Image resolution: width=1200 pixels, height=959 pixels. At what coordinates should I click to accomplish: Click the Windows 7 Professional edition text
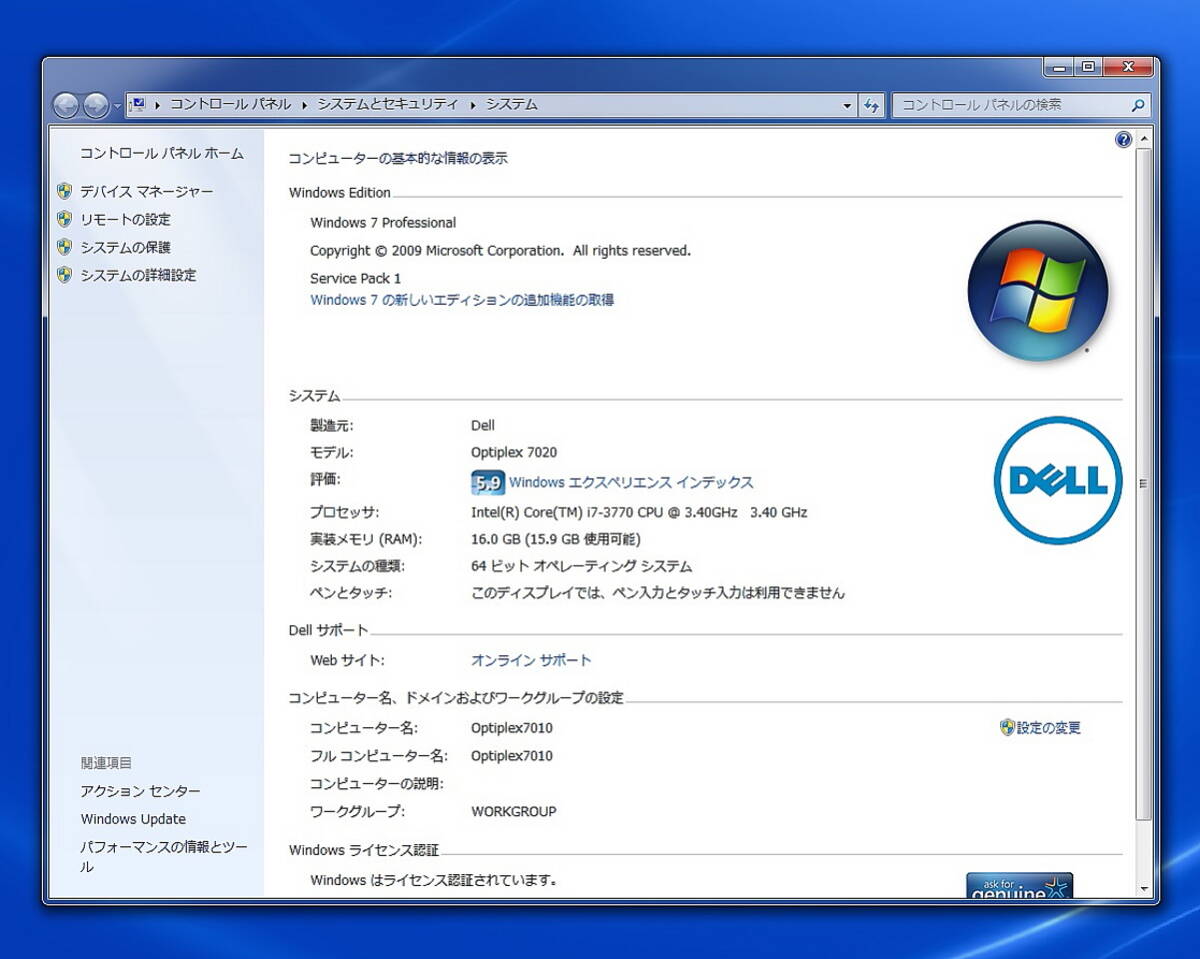pos(383,223)
